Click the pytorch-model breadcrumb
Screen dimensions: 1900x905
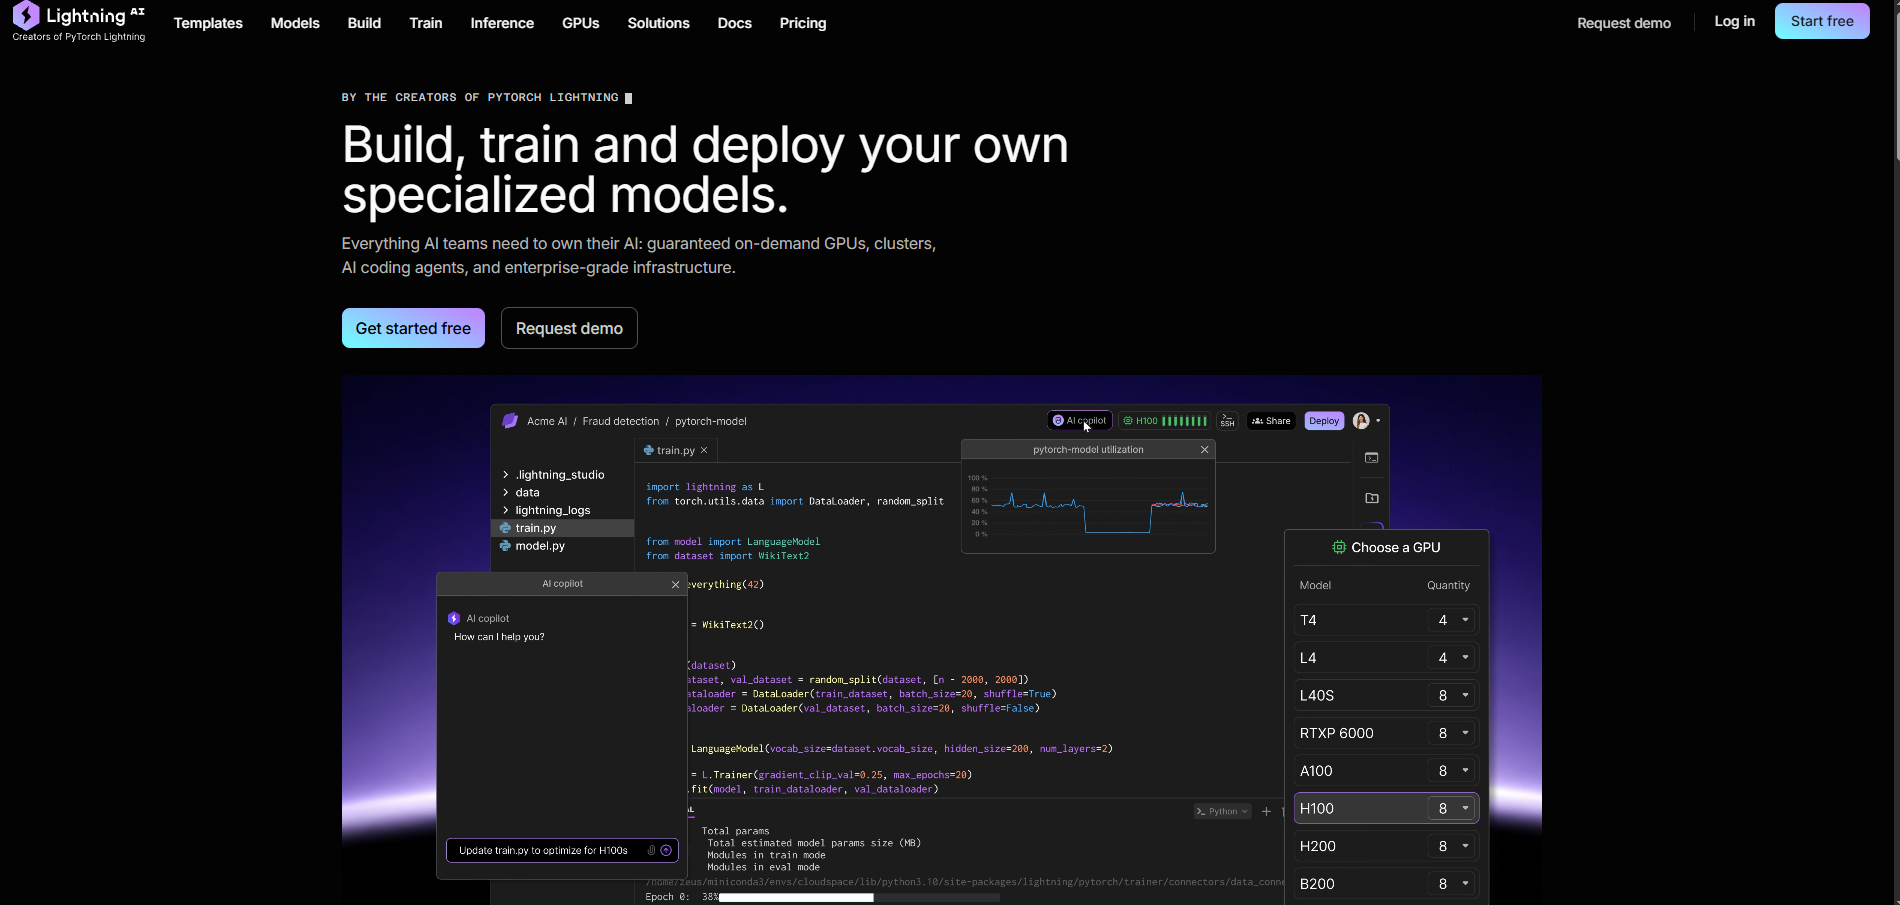711,421
